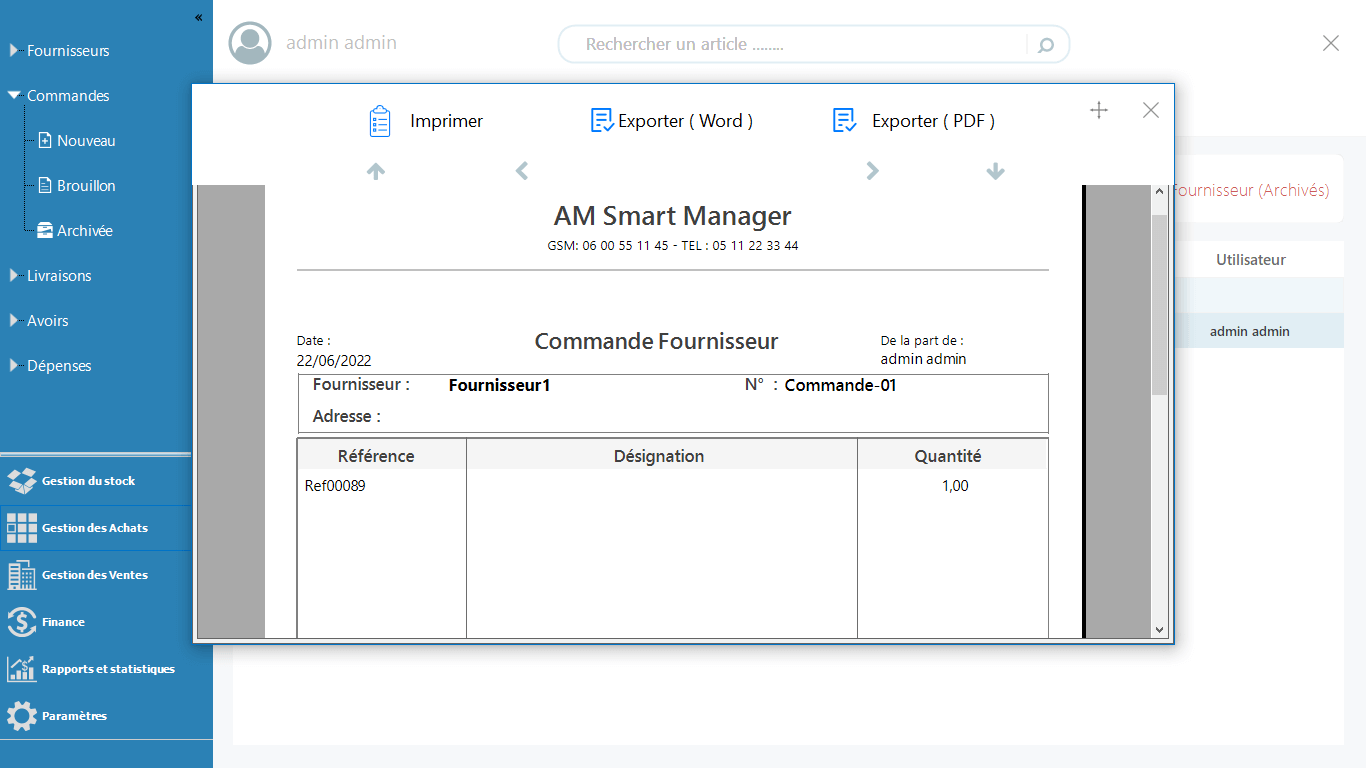This screenshot has width=1366, height=768.
Task: Go to previous page with left arrow
Action: point(522,171)
